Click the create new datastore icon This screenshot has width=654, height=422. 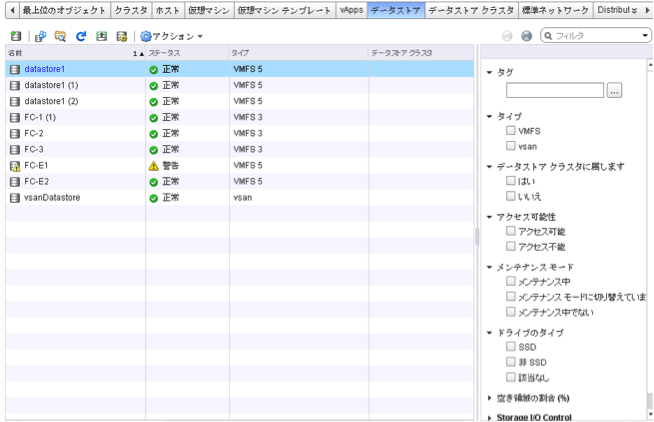15,35
